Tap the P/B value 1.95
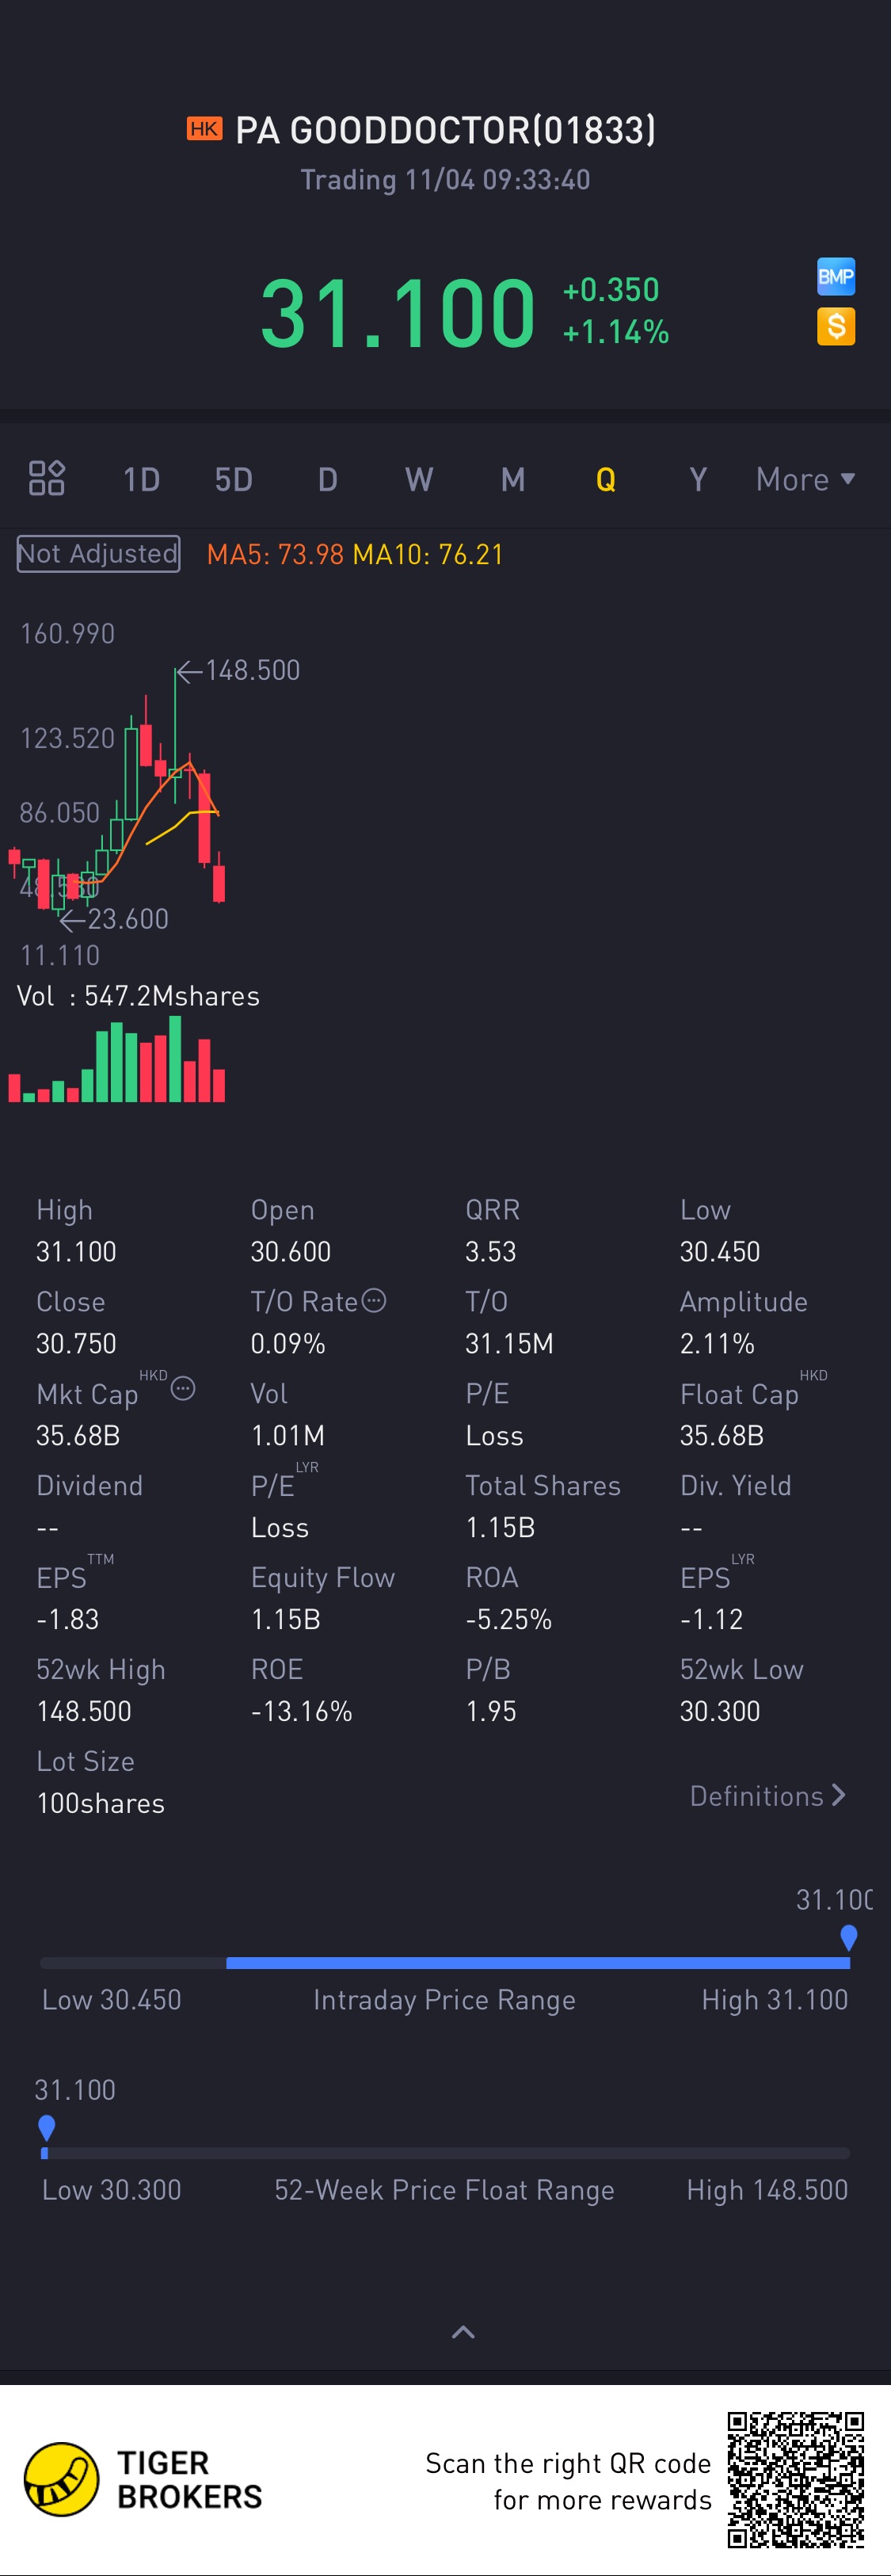The width and height of the screenshot is (891, 2576). [x=491, y=1712]
